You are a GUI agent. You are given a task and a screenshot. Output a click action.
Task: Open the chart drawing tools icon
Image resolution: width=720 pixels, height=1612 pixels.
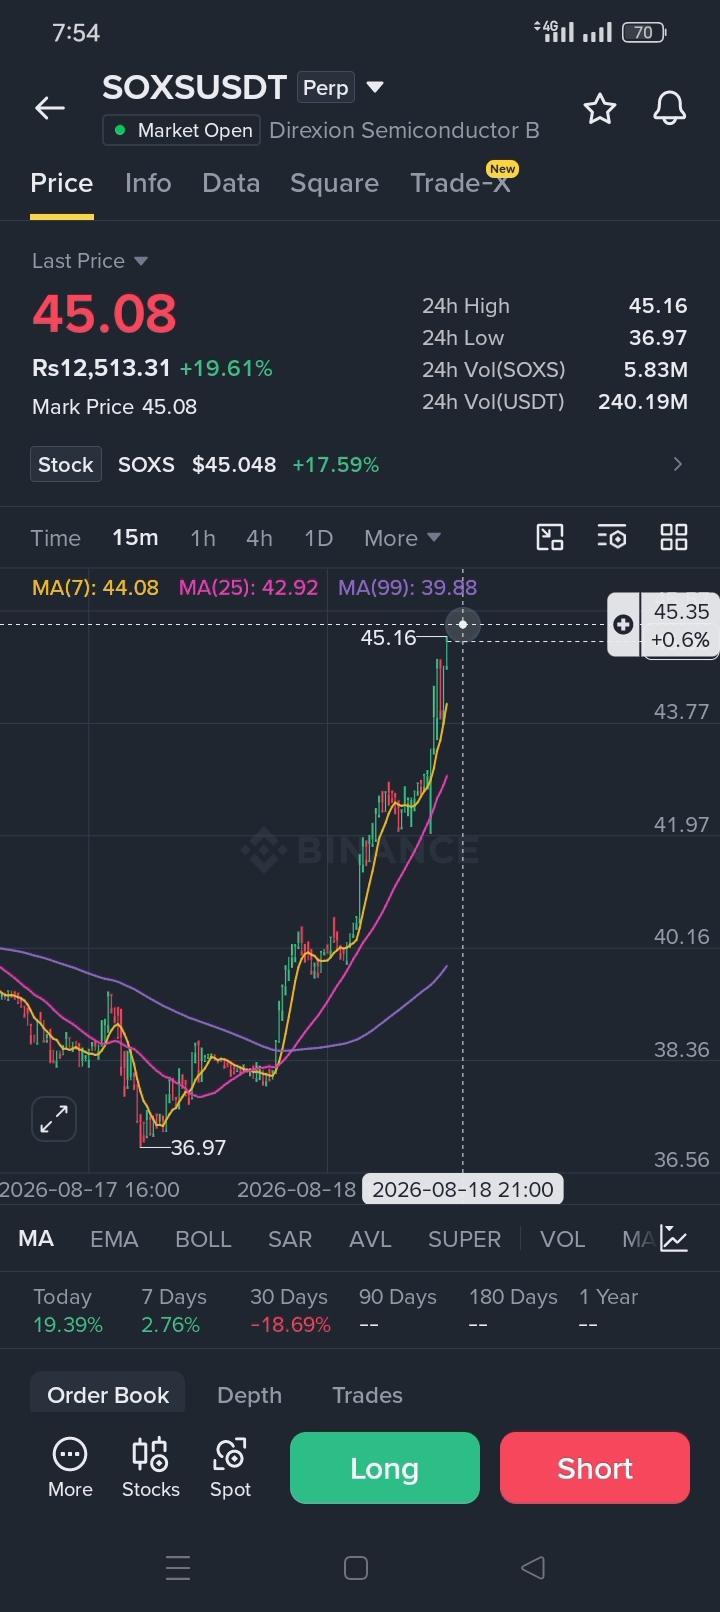pos(550,537)
